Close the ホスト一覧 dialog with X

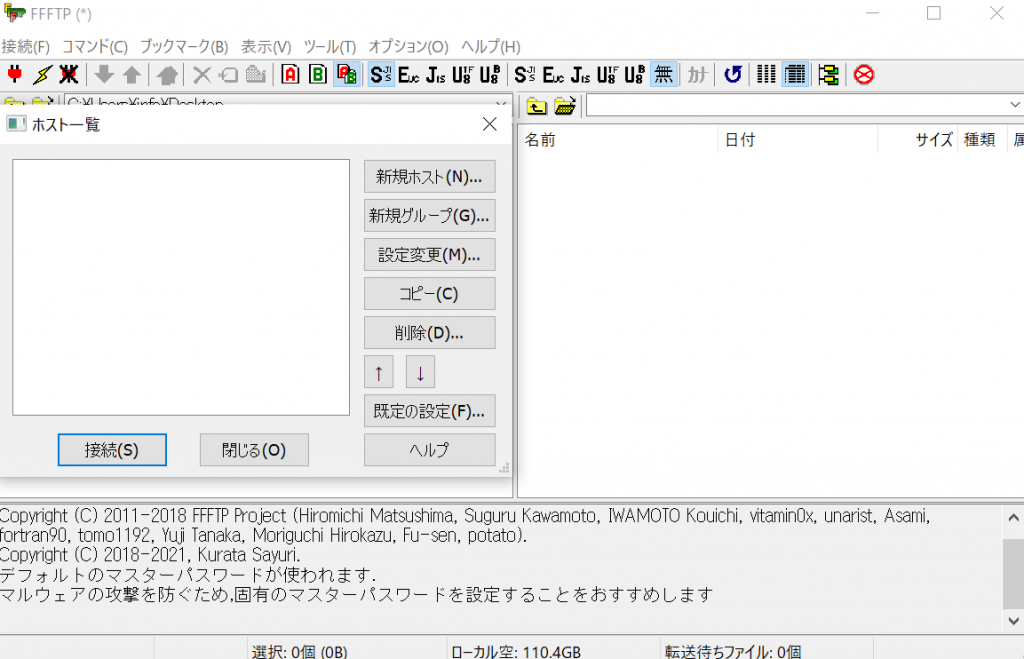tap(490, 124)
